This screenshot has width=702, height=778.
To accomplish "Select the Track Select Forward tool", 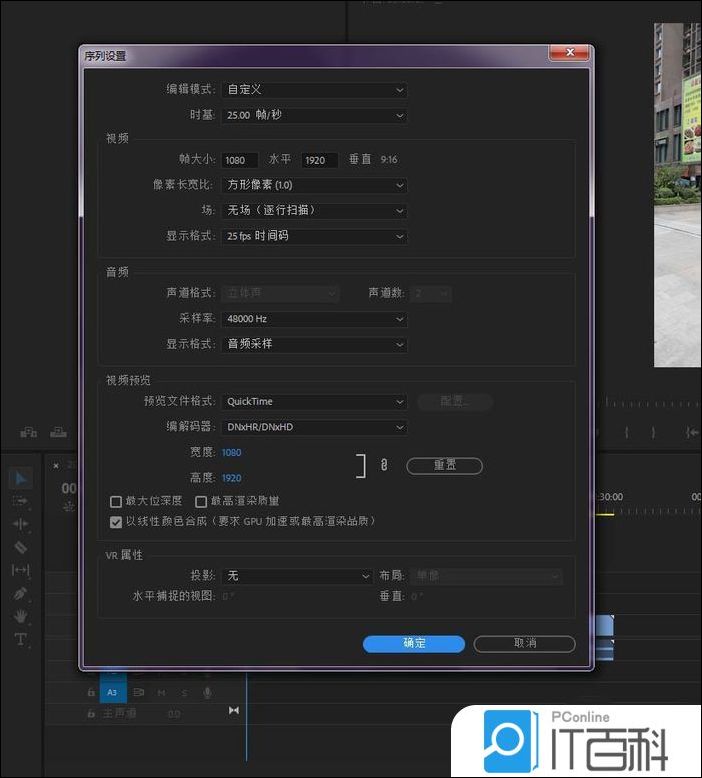I will 21,501.
